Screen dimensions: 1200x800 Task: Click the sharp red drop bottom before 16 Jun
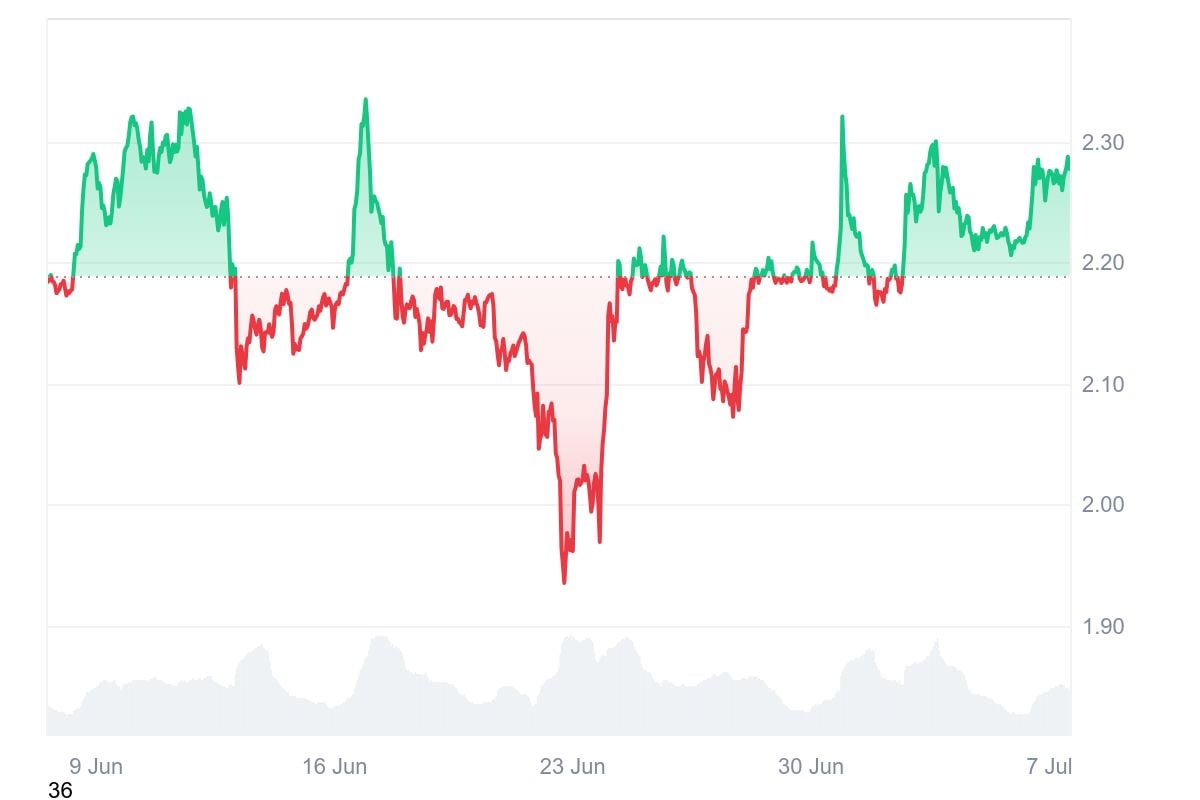[239, 382]
